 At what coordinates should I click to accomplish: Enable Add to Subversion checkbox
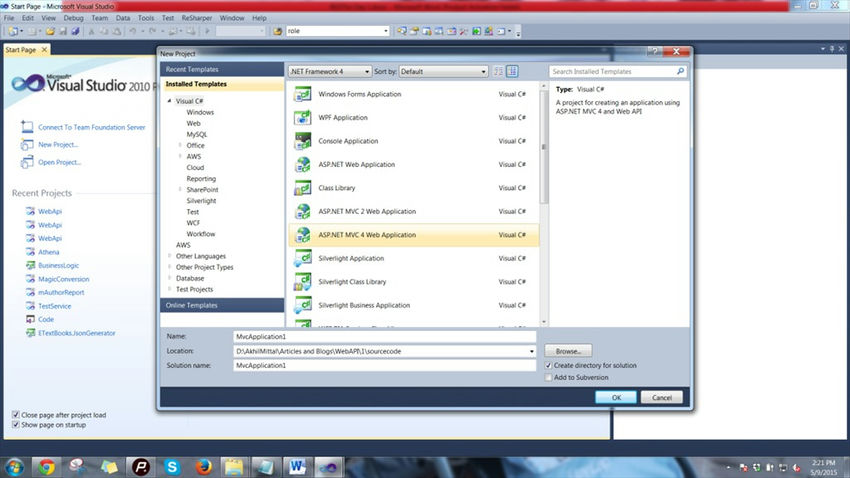[548, 378]
